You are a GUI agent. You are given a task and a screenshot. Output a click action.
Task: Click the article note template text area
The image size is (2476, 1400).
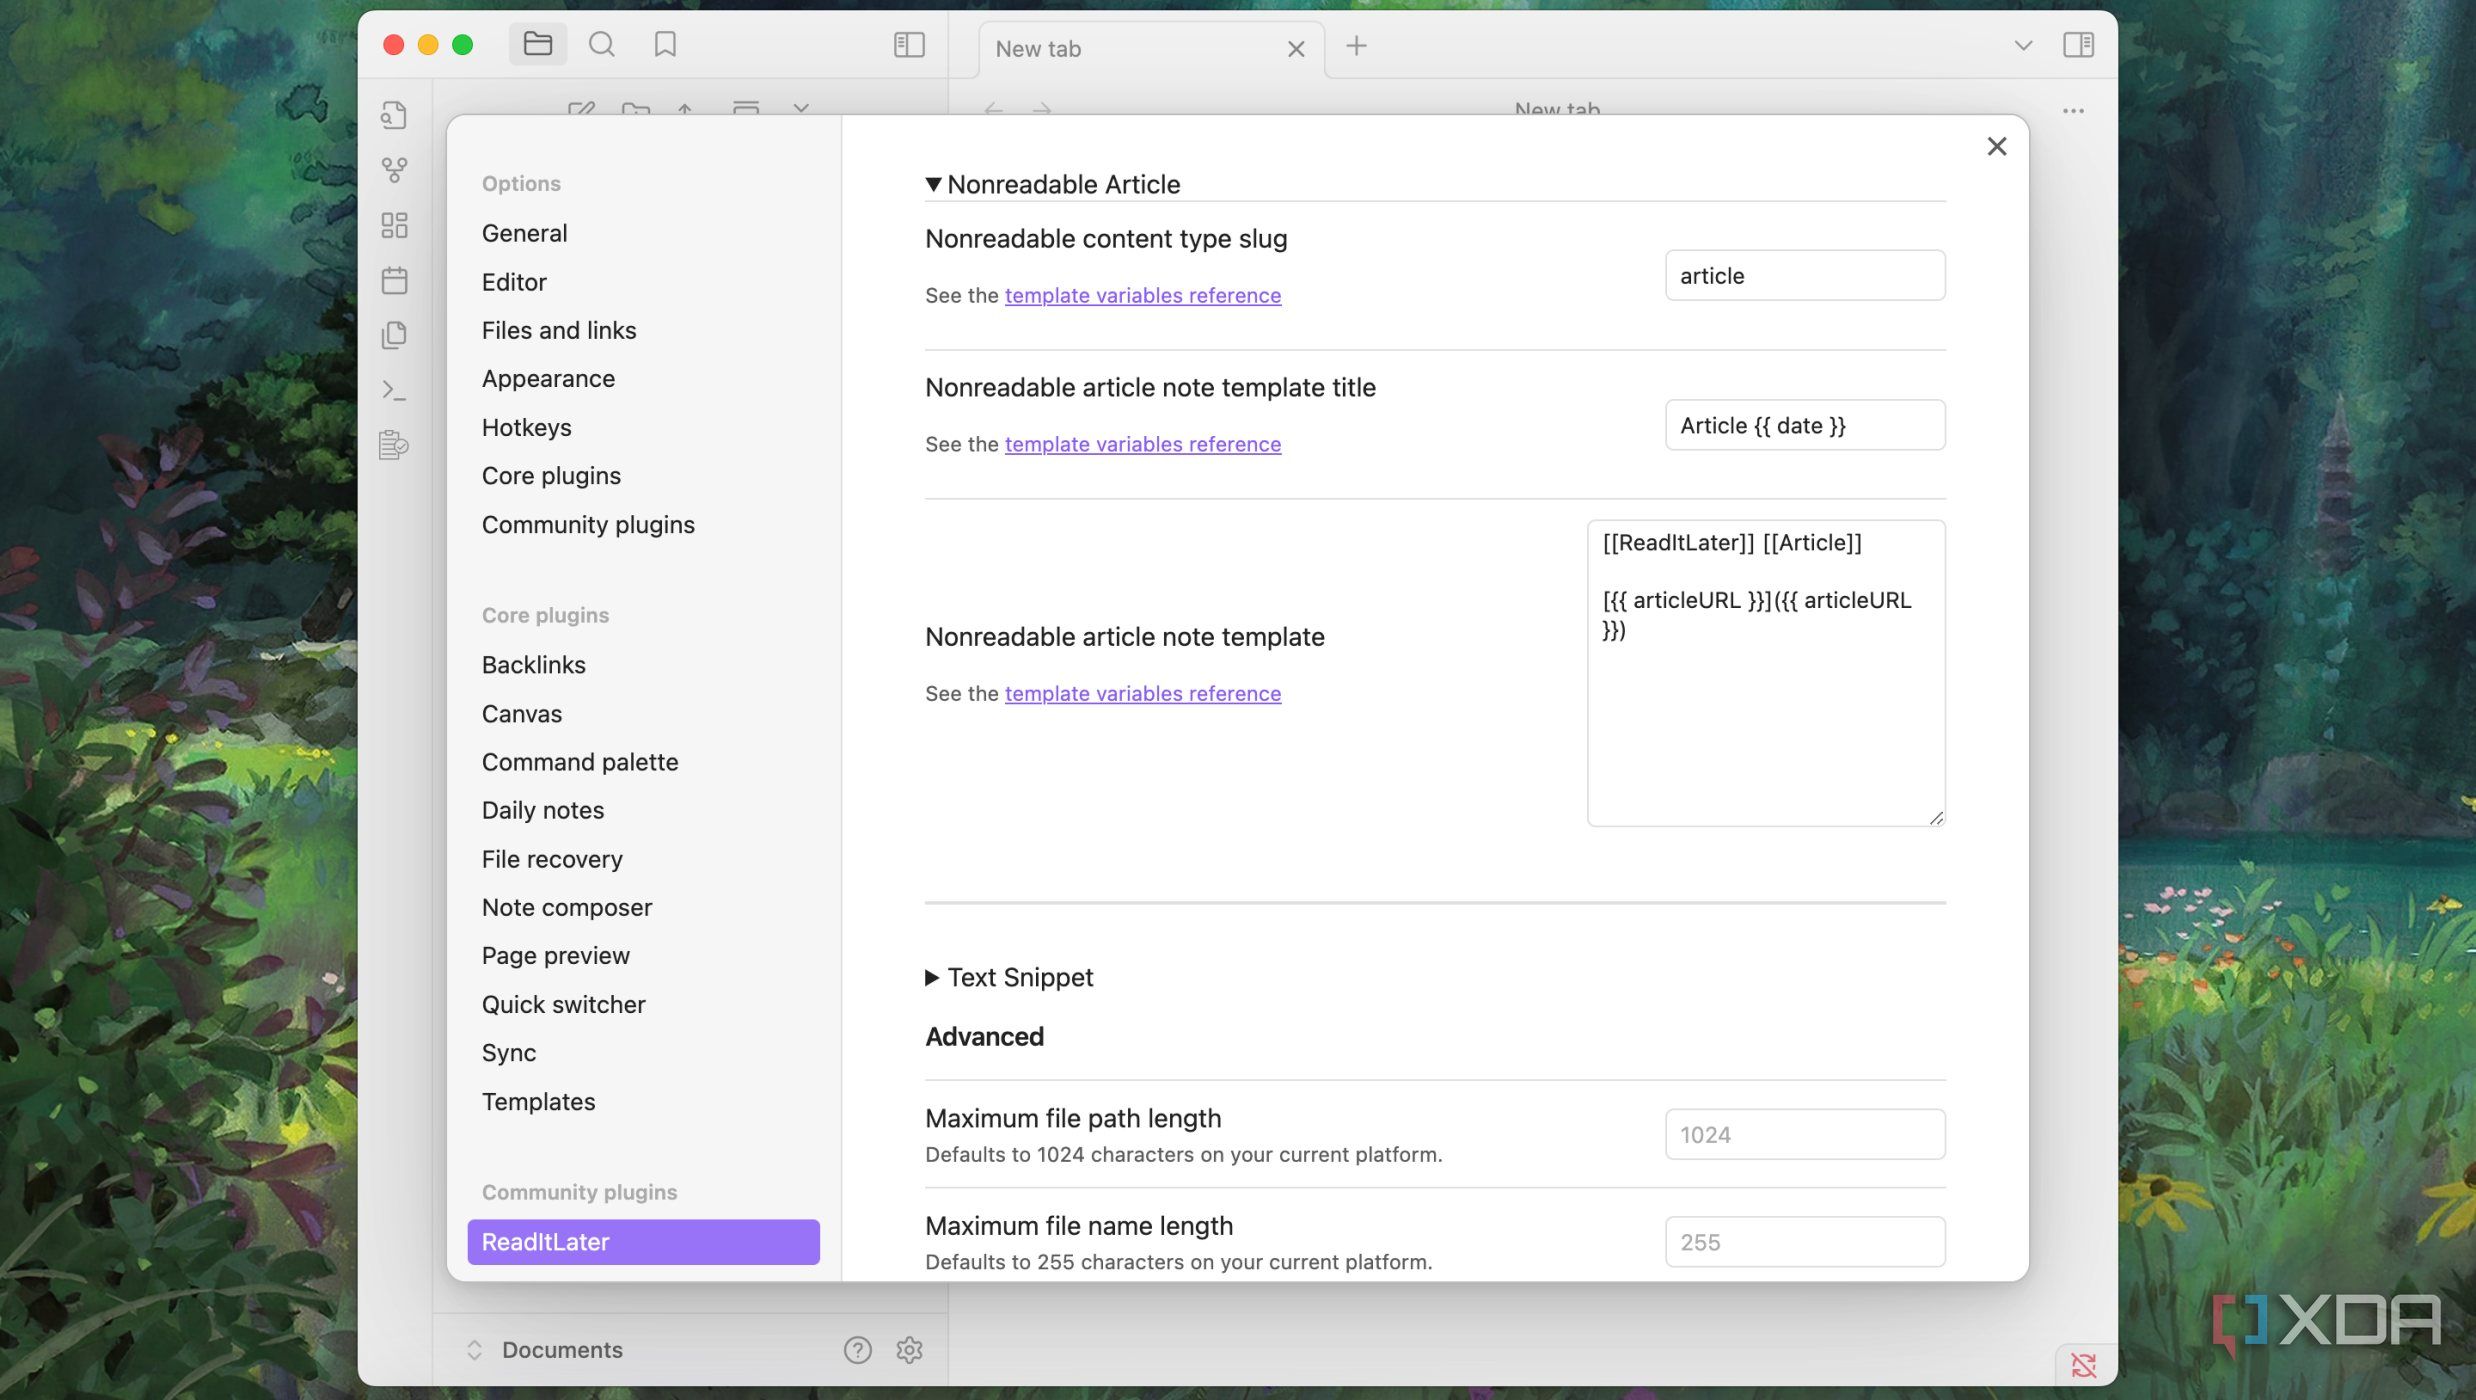[1765, 673]
